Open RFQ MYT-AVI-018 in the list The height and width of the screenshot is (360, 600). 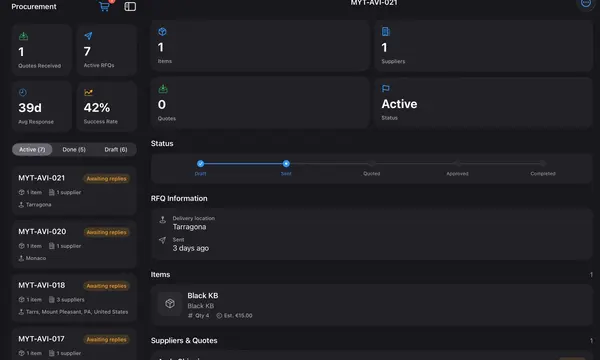coord(74,298)
